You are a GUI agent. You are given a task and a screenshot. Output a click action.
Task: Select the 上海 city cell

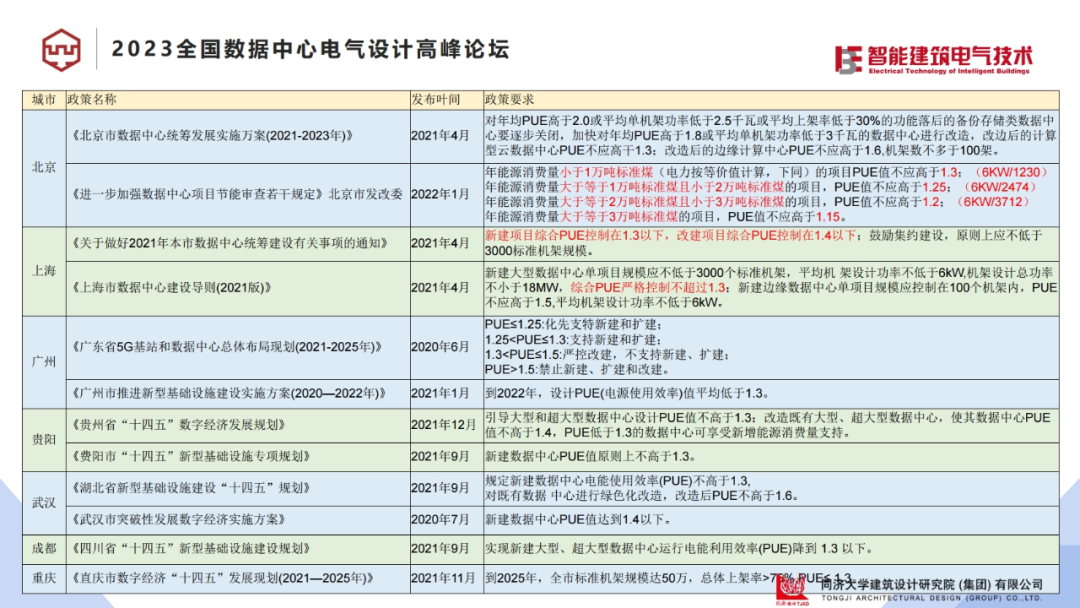44,271
